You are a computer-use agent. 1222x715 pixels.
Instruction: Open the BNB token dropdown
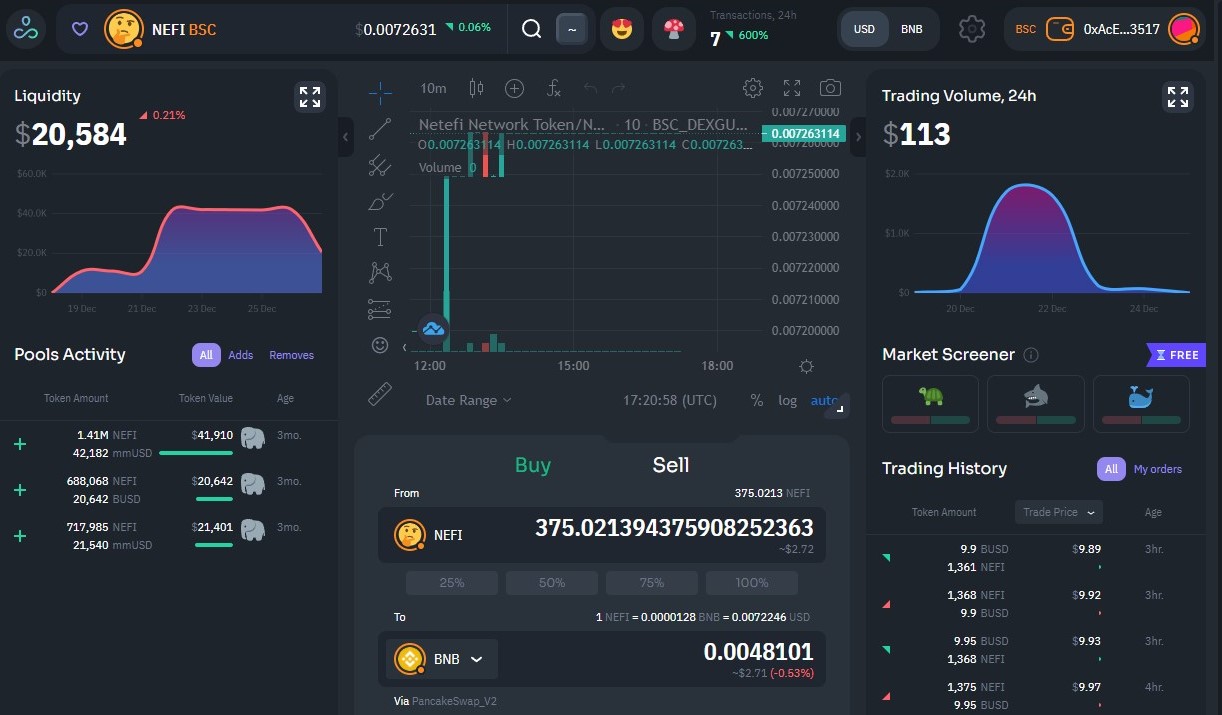click(442, 659)
